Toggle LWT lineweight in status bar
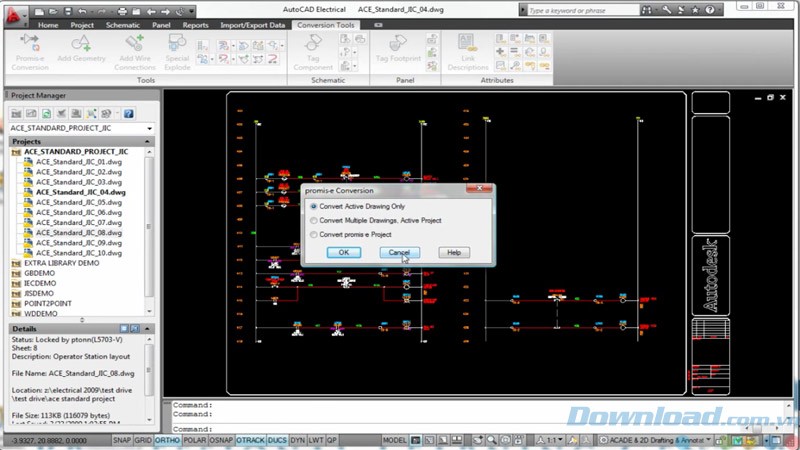 coord(316,440)
